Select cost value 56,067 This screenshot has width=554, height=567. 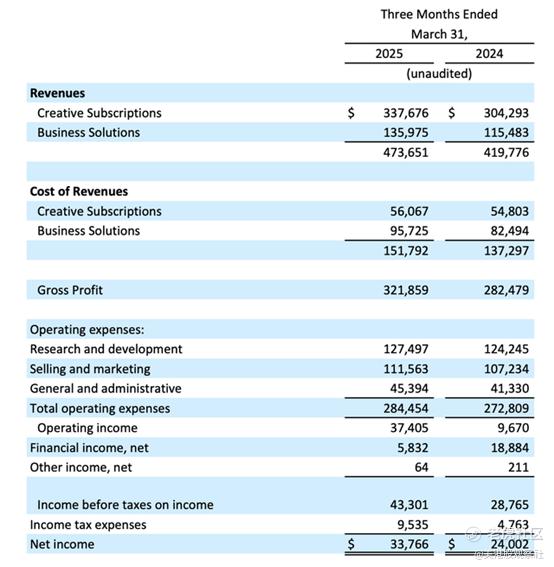pyautogui.click(x=409, y=211)
